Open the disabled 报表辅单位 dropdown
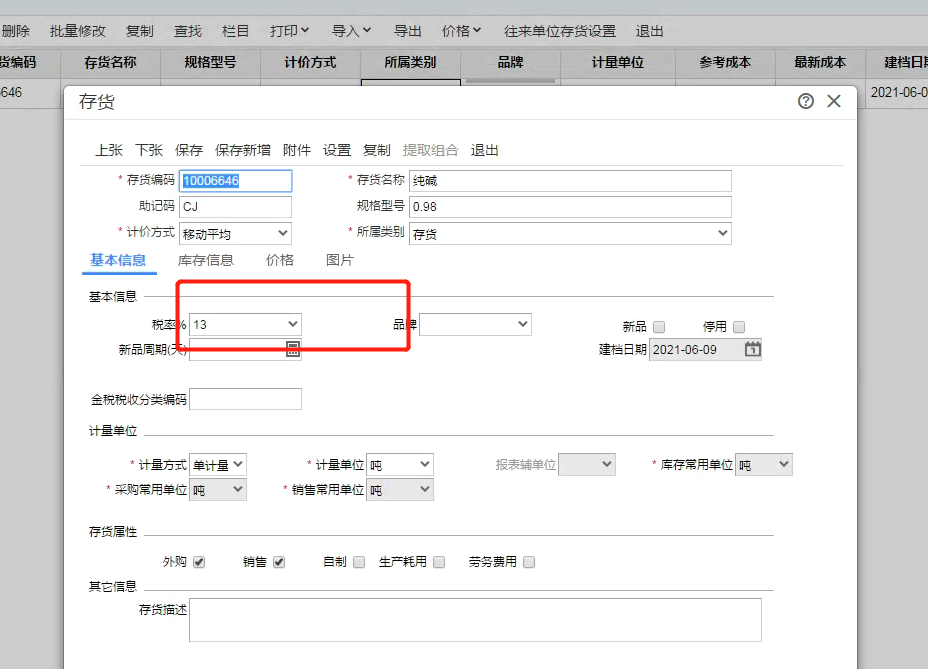928x669 pixels. (x=587, y=465)
